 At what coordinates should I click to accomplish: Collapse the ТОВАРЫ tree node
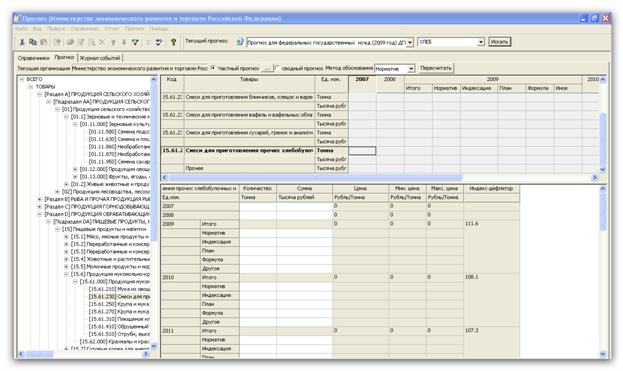click(x=31, y=87)
